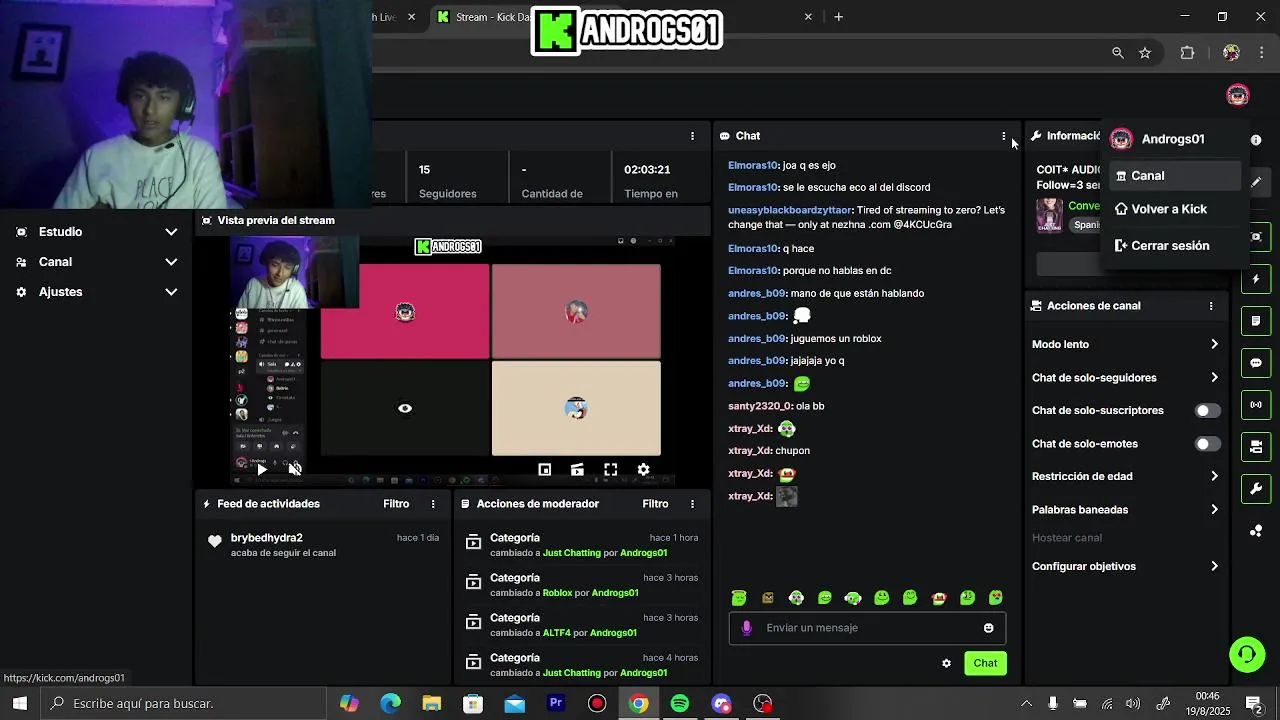Image resolution: width=1280 pixels, height=720 pixels.
Task: Open Premiere Pro from taskbar
Action: (556, 704)
